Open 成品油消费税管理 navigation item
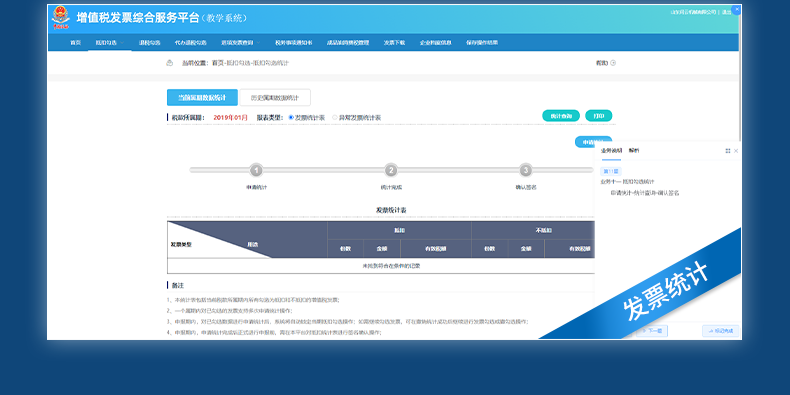 coord(348,43)
